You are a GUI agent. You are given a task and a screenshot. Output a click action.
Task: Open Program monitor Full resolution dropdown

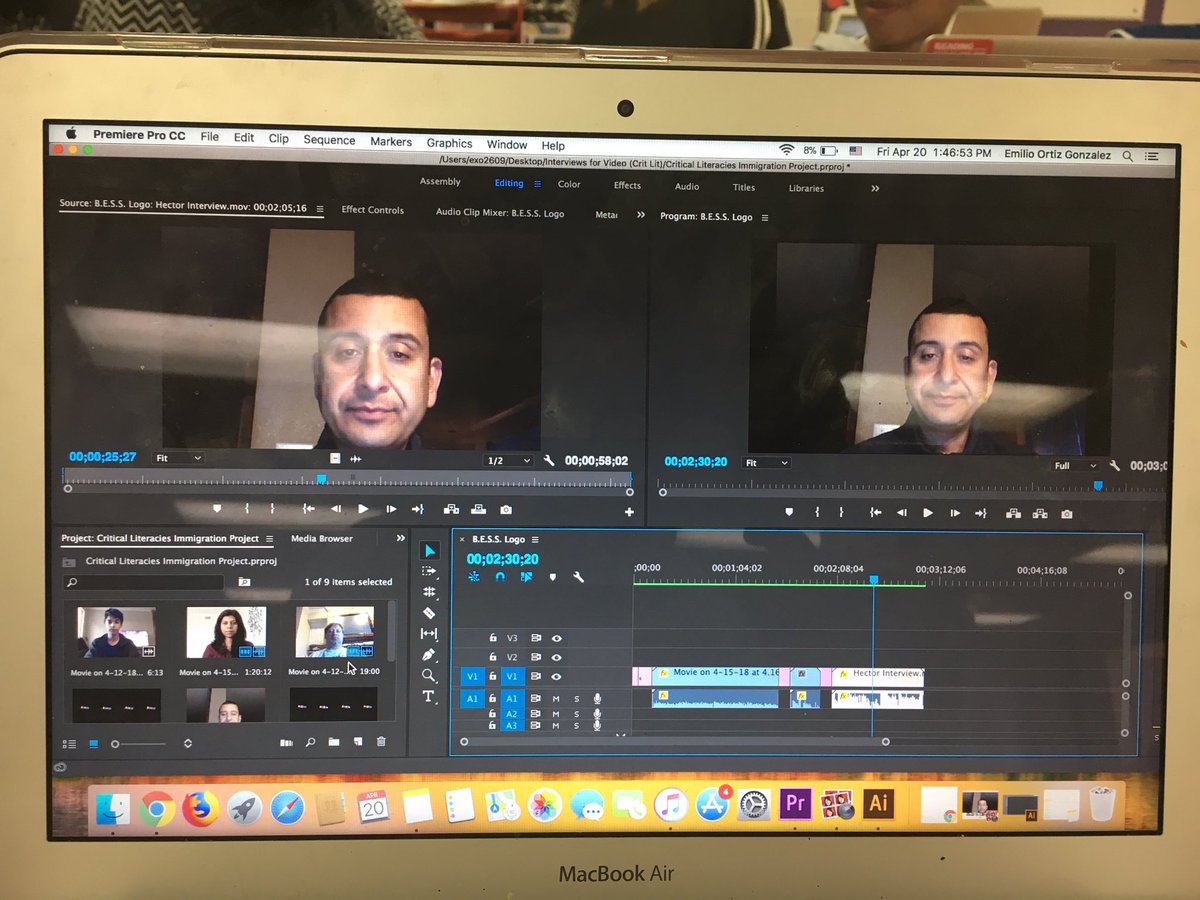point(1076,466)
